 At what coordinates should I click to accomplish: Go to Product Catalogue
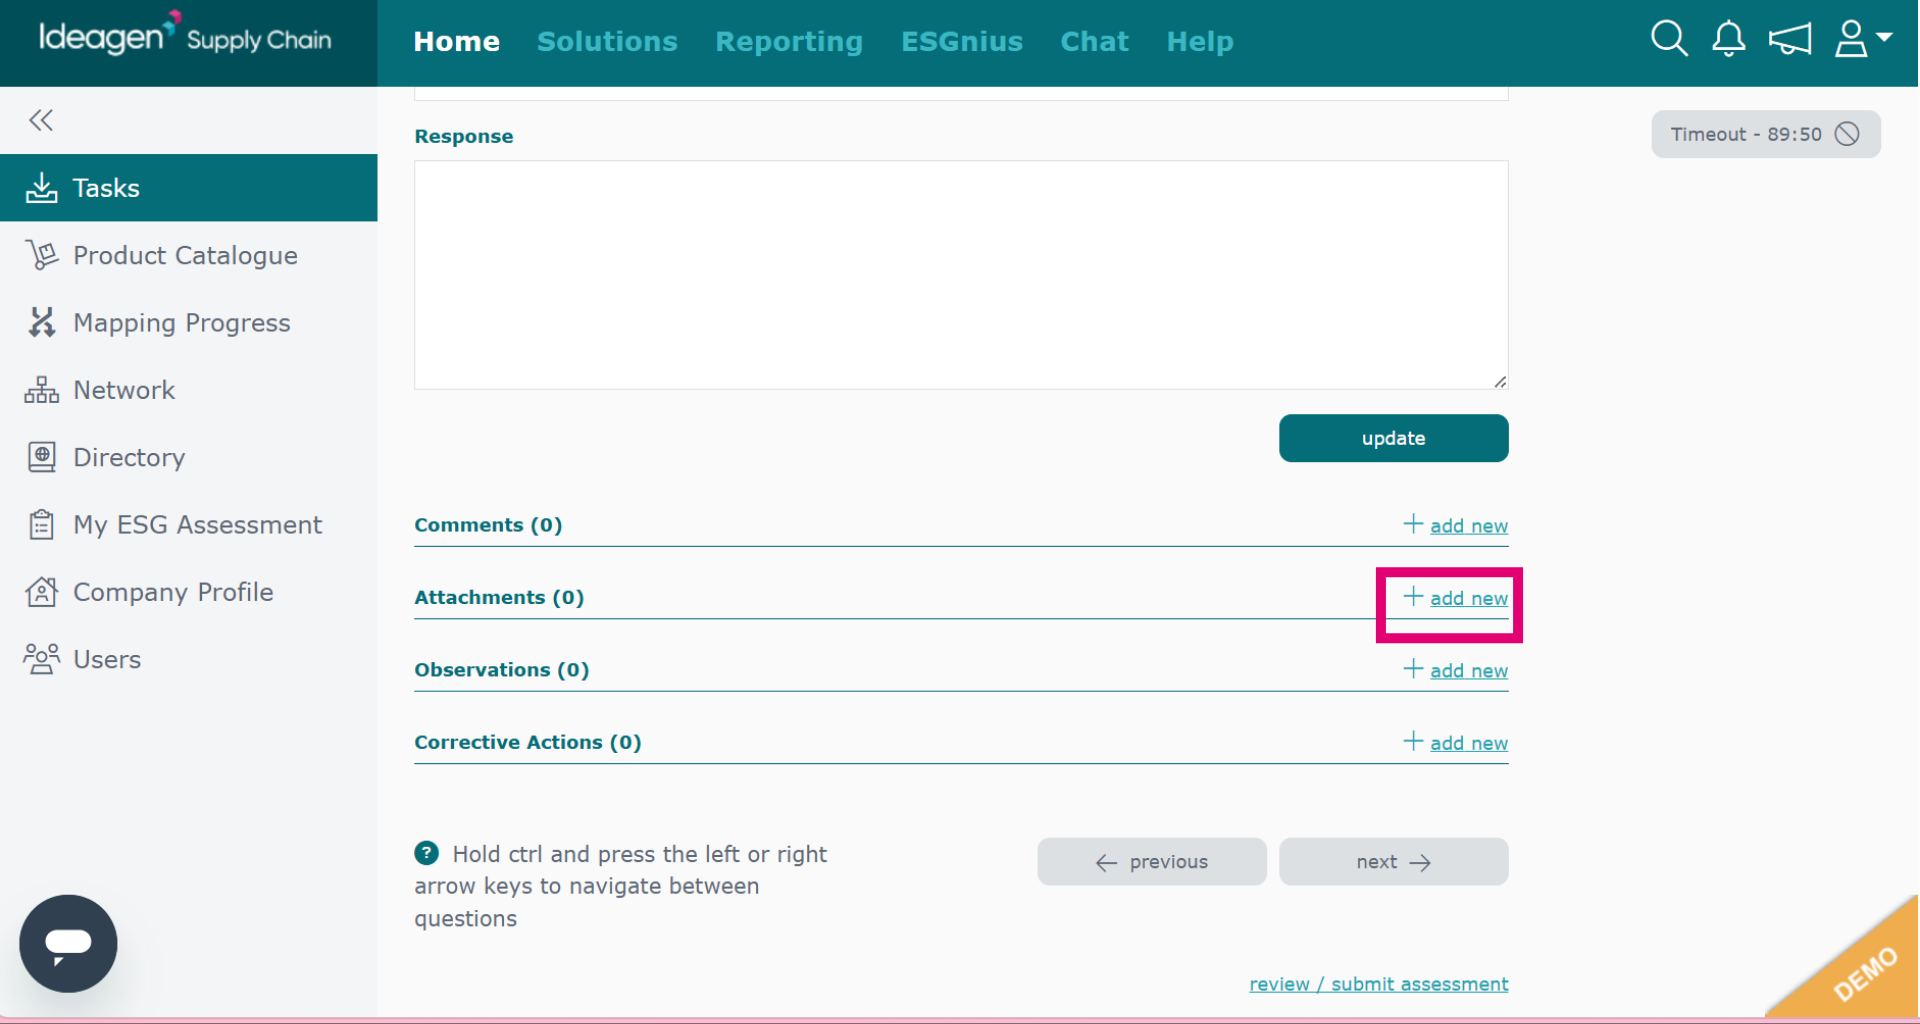click(189, 255)
